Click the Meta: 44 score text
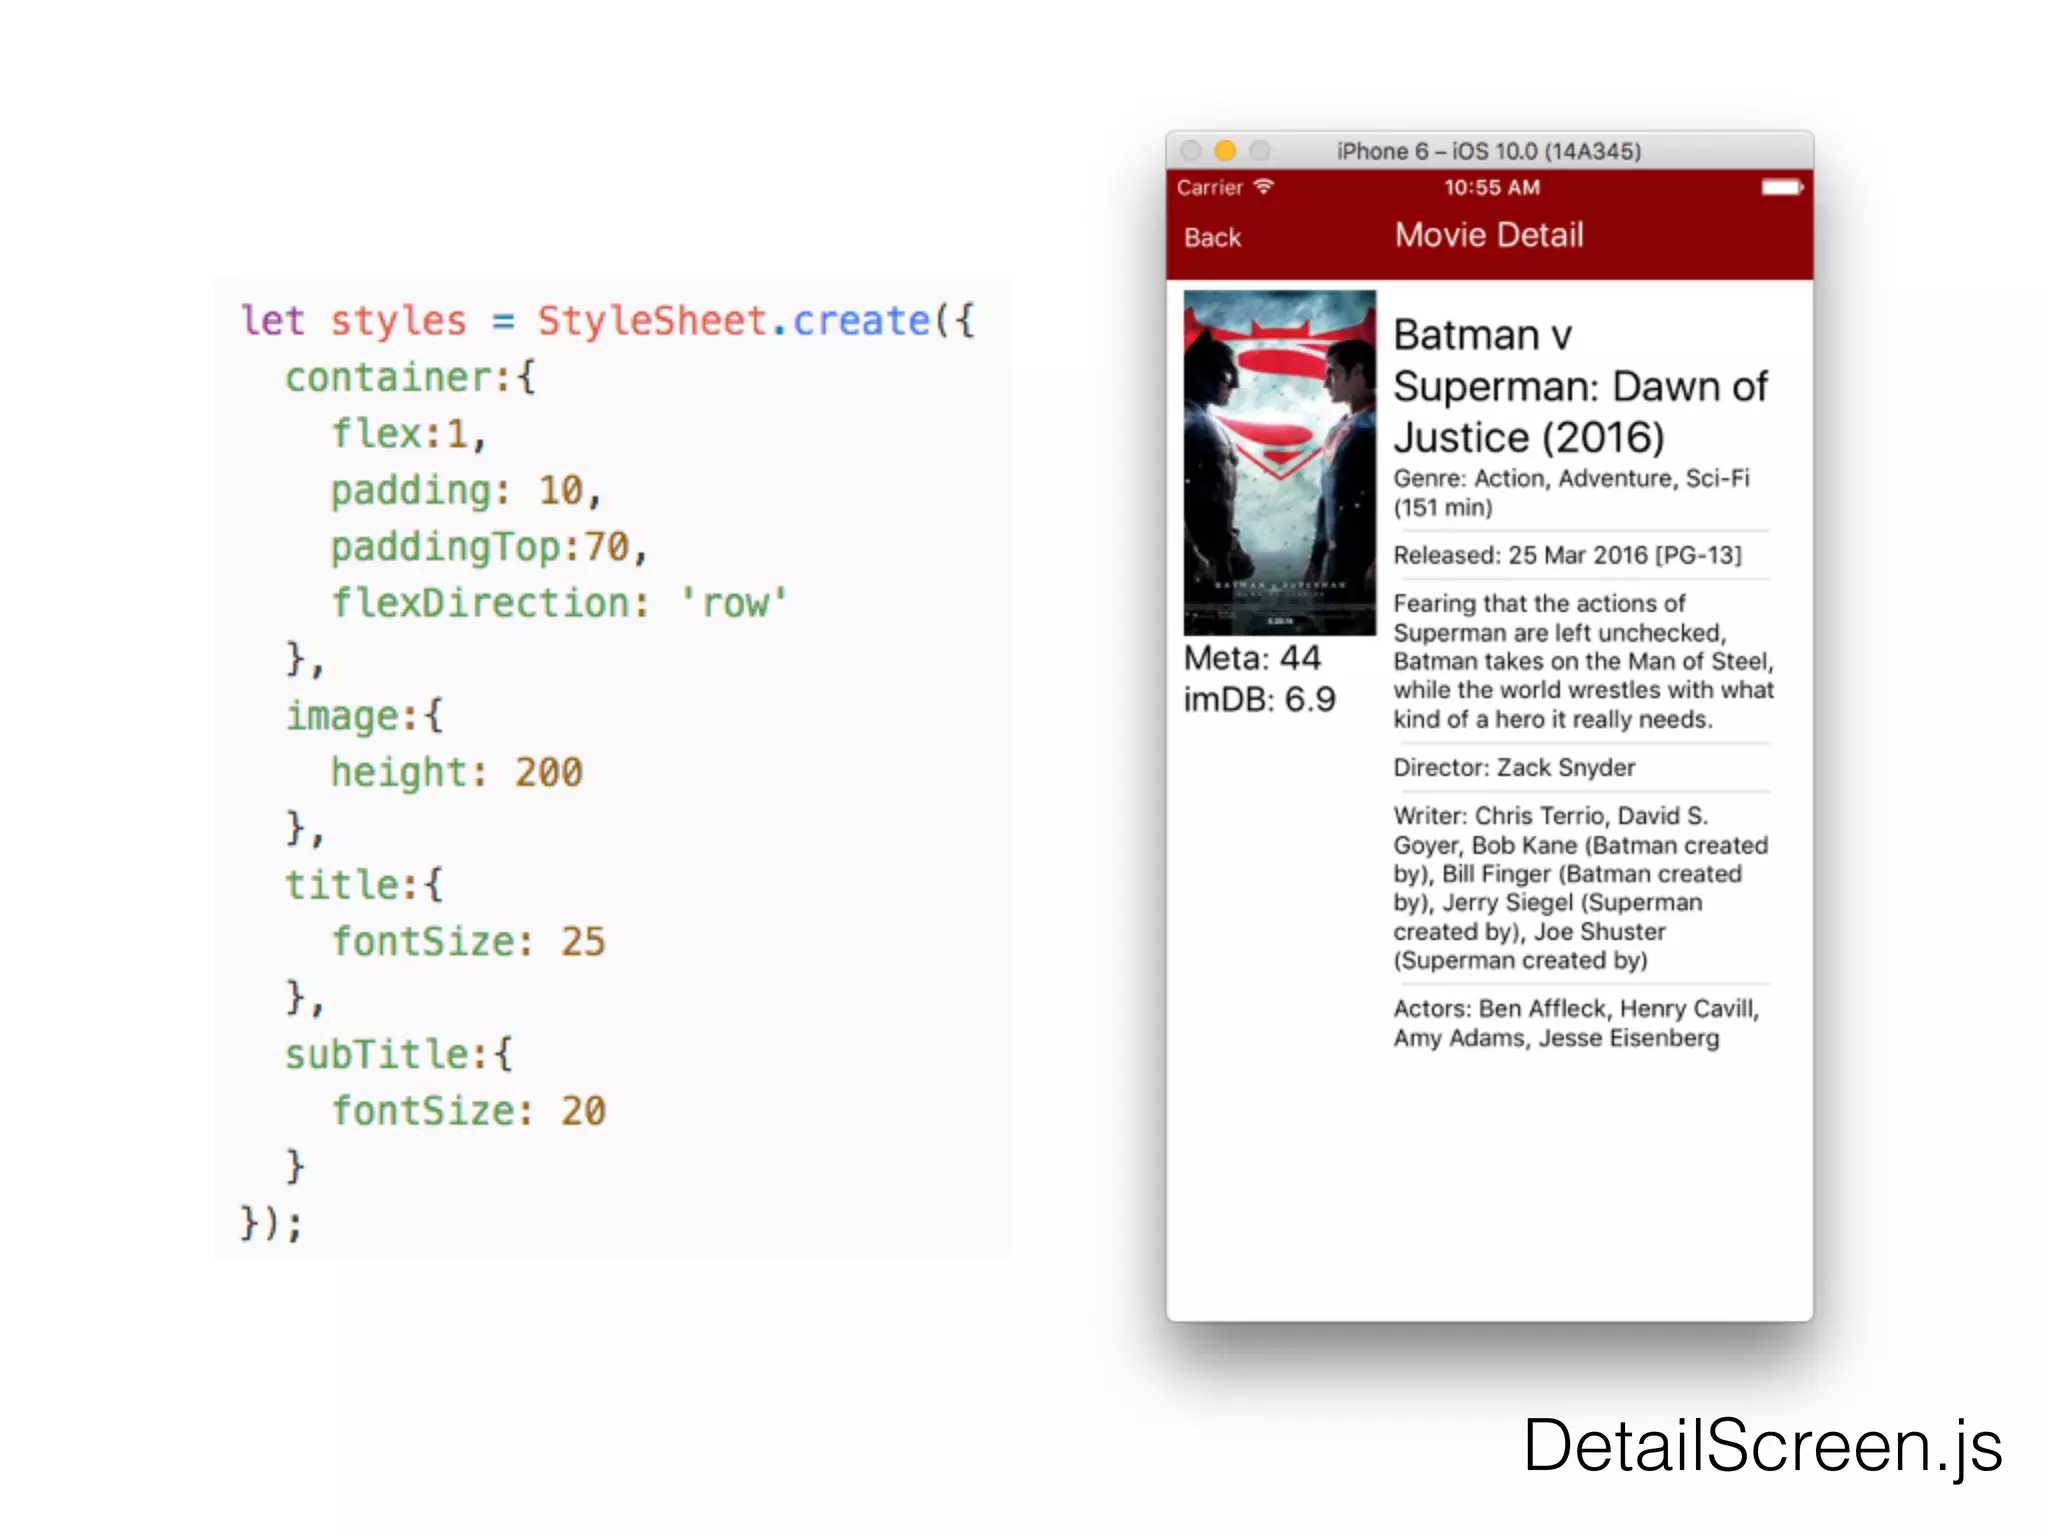 point(1252,658)
